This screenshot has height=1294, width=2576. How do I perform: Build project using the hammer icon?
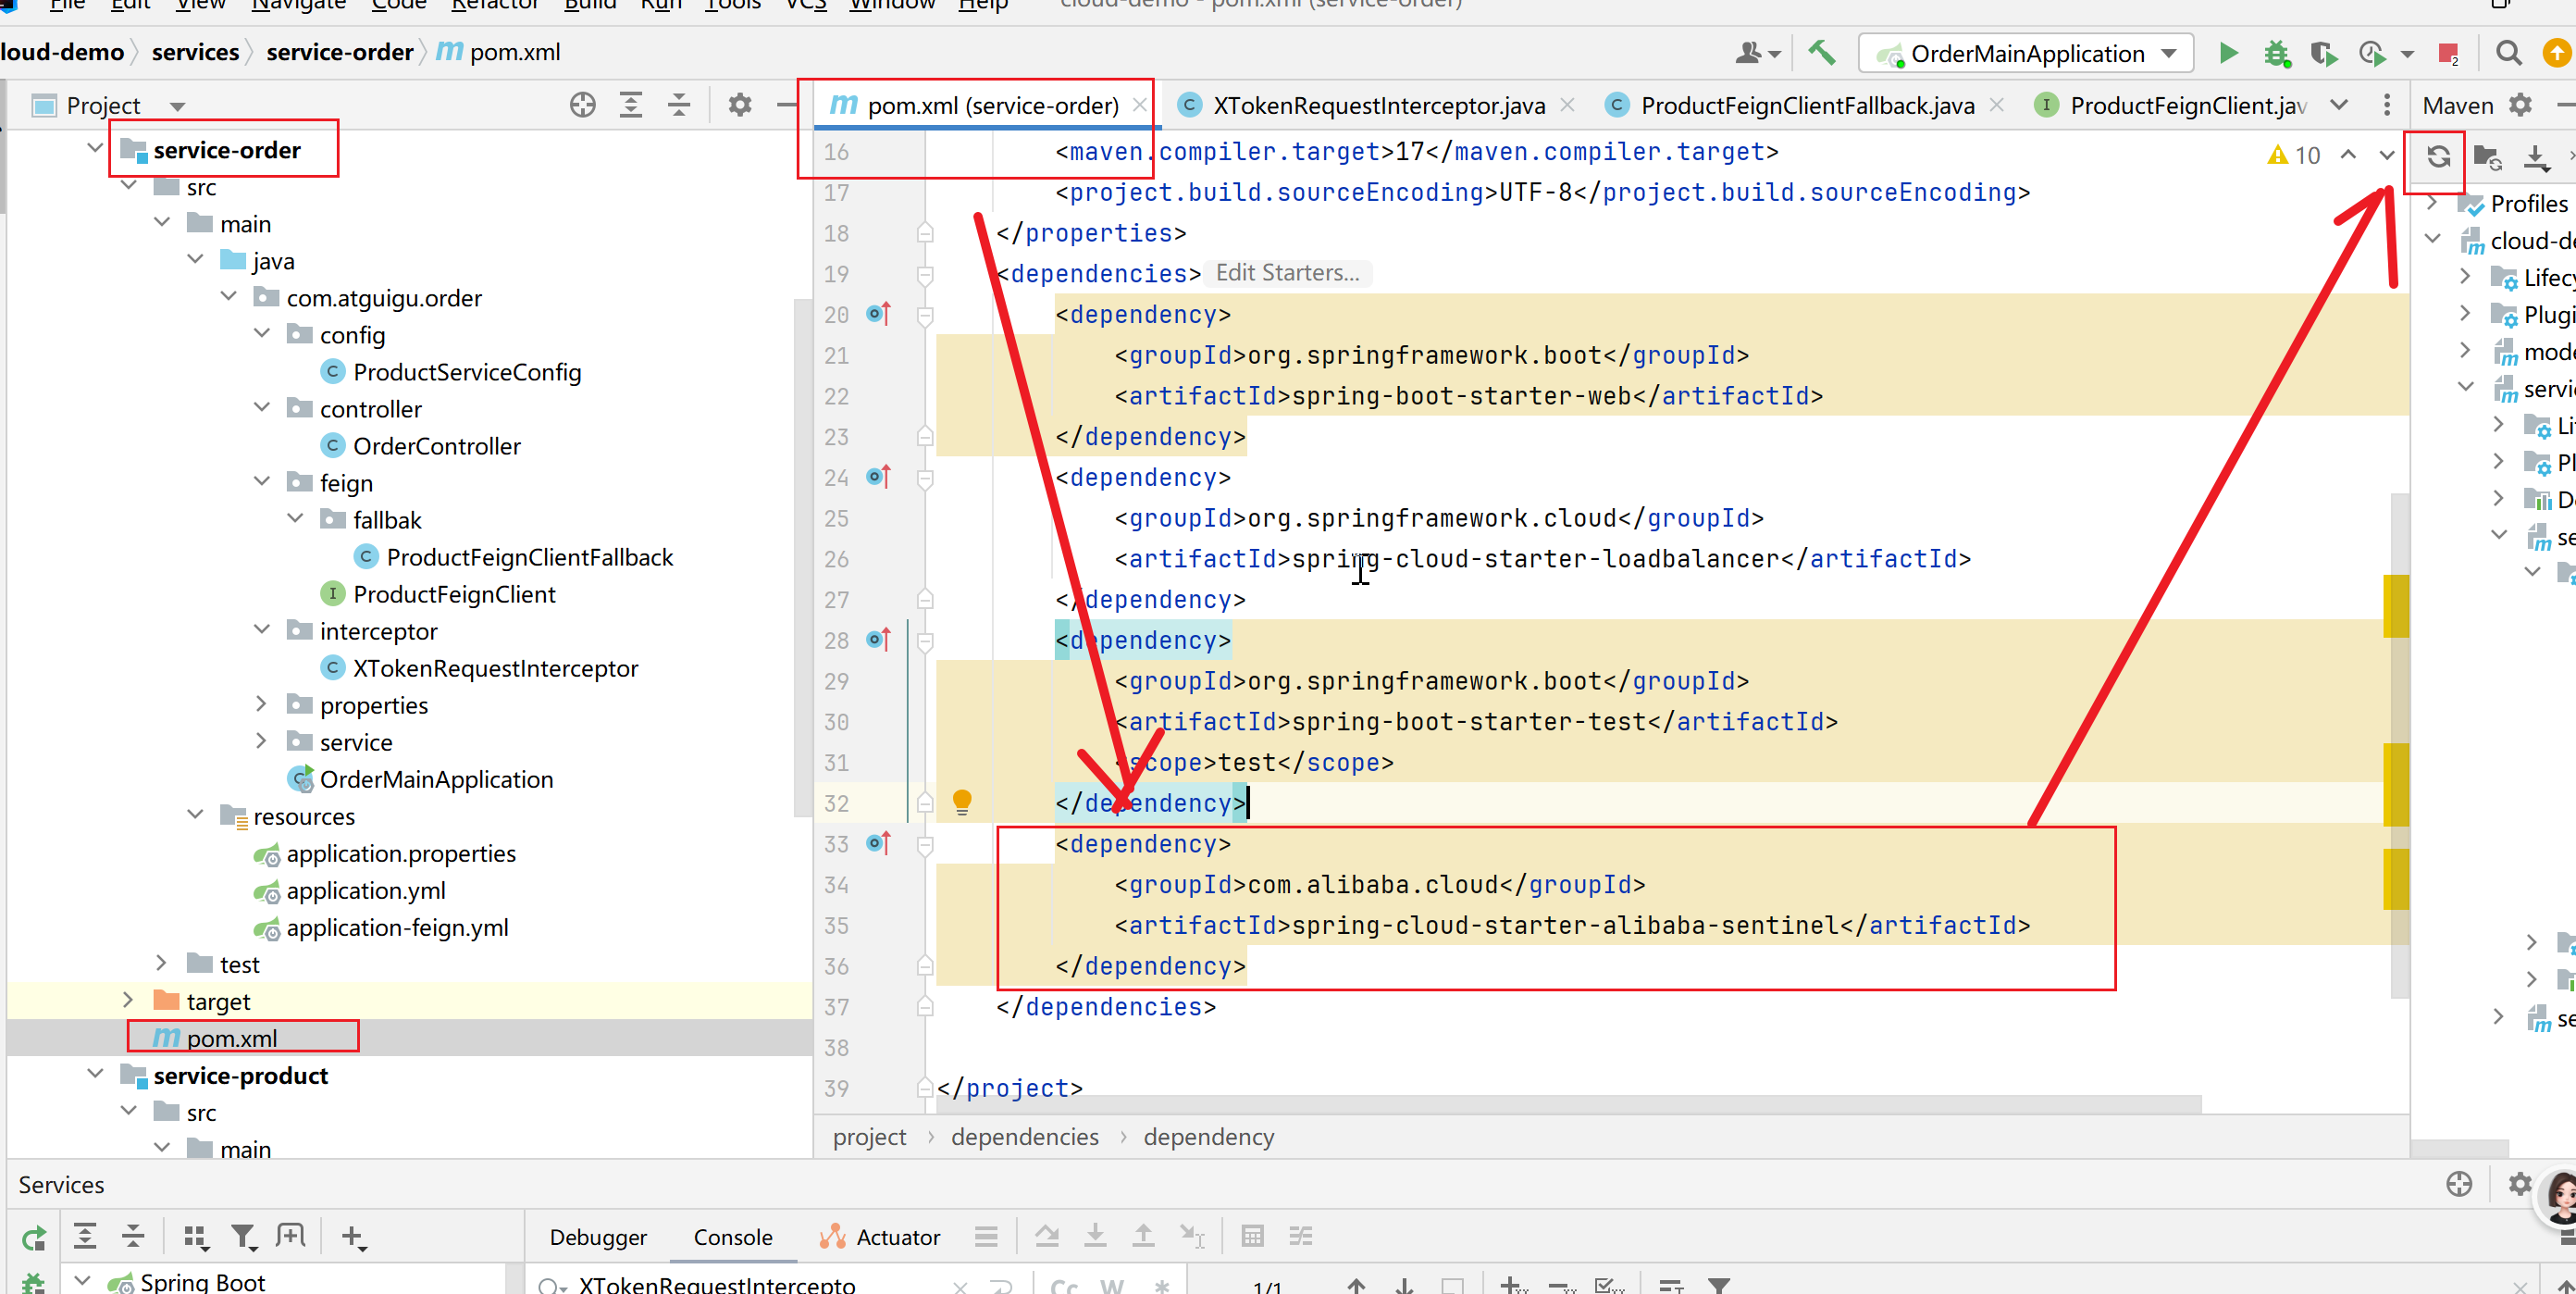pos(1822,53)
